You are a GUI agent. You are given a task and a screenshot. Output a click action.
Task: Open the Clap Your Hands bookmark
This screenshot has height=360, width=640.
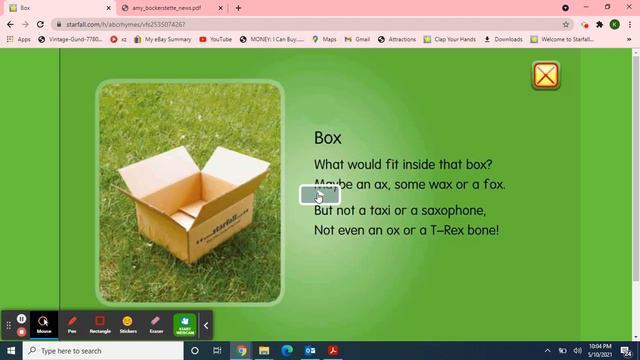pos(450,39)
